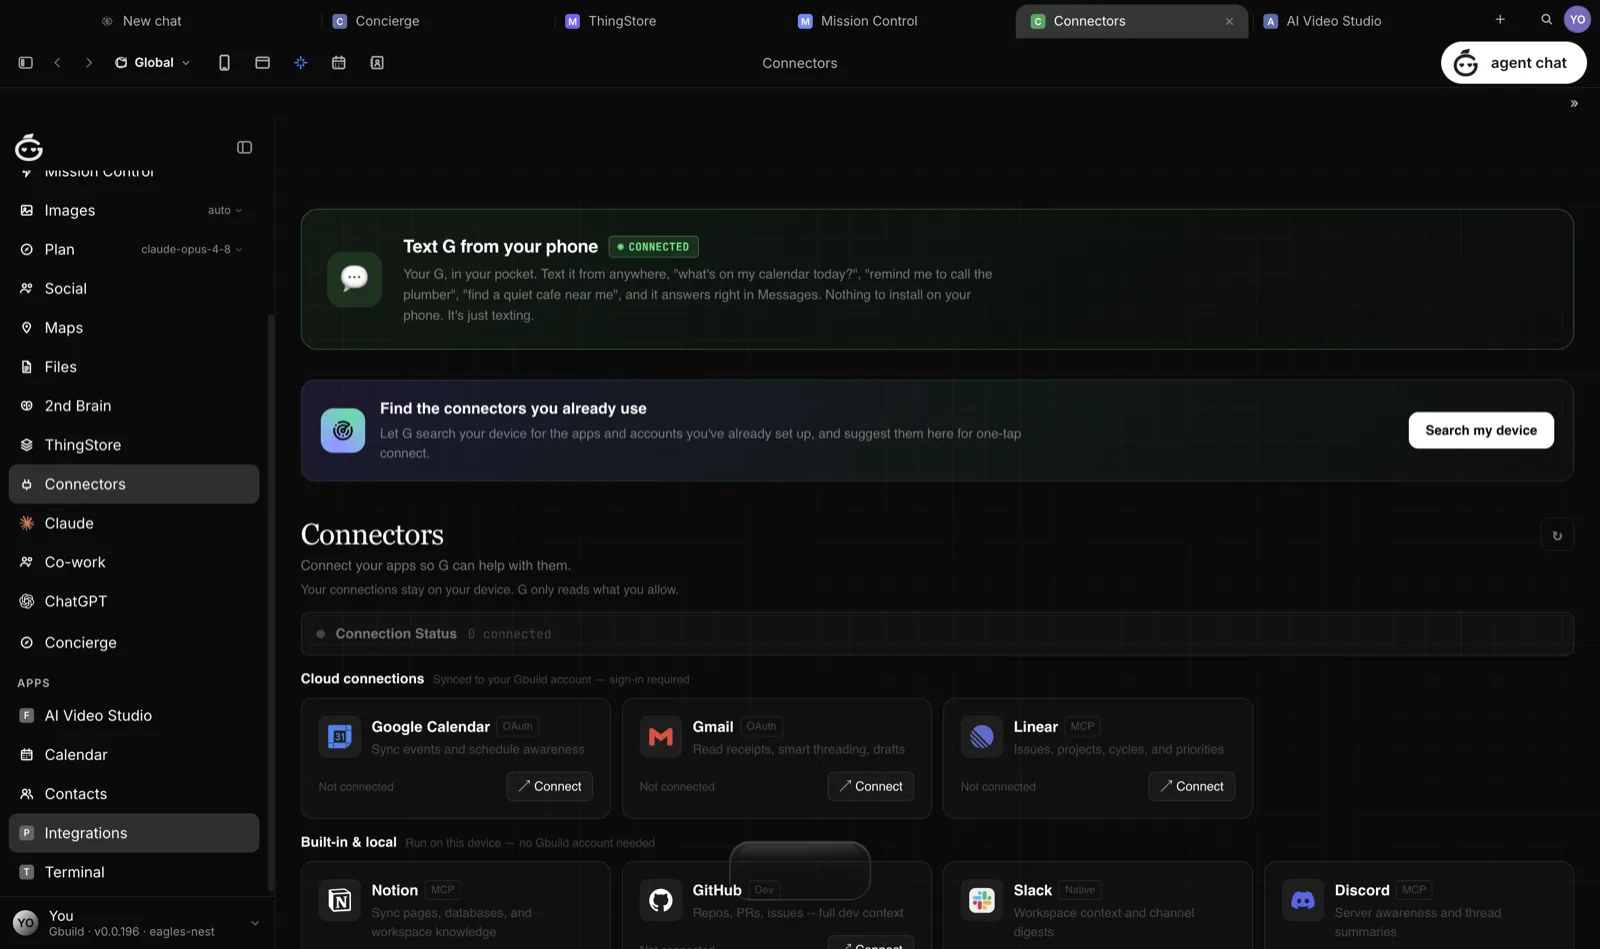The width and height of the screenshot is (1600, 949).
Task: Go back with the left arrow
Action: (x=58, y=62)
